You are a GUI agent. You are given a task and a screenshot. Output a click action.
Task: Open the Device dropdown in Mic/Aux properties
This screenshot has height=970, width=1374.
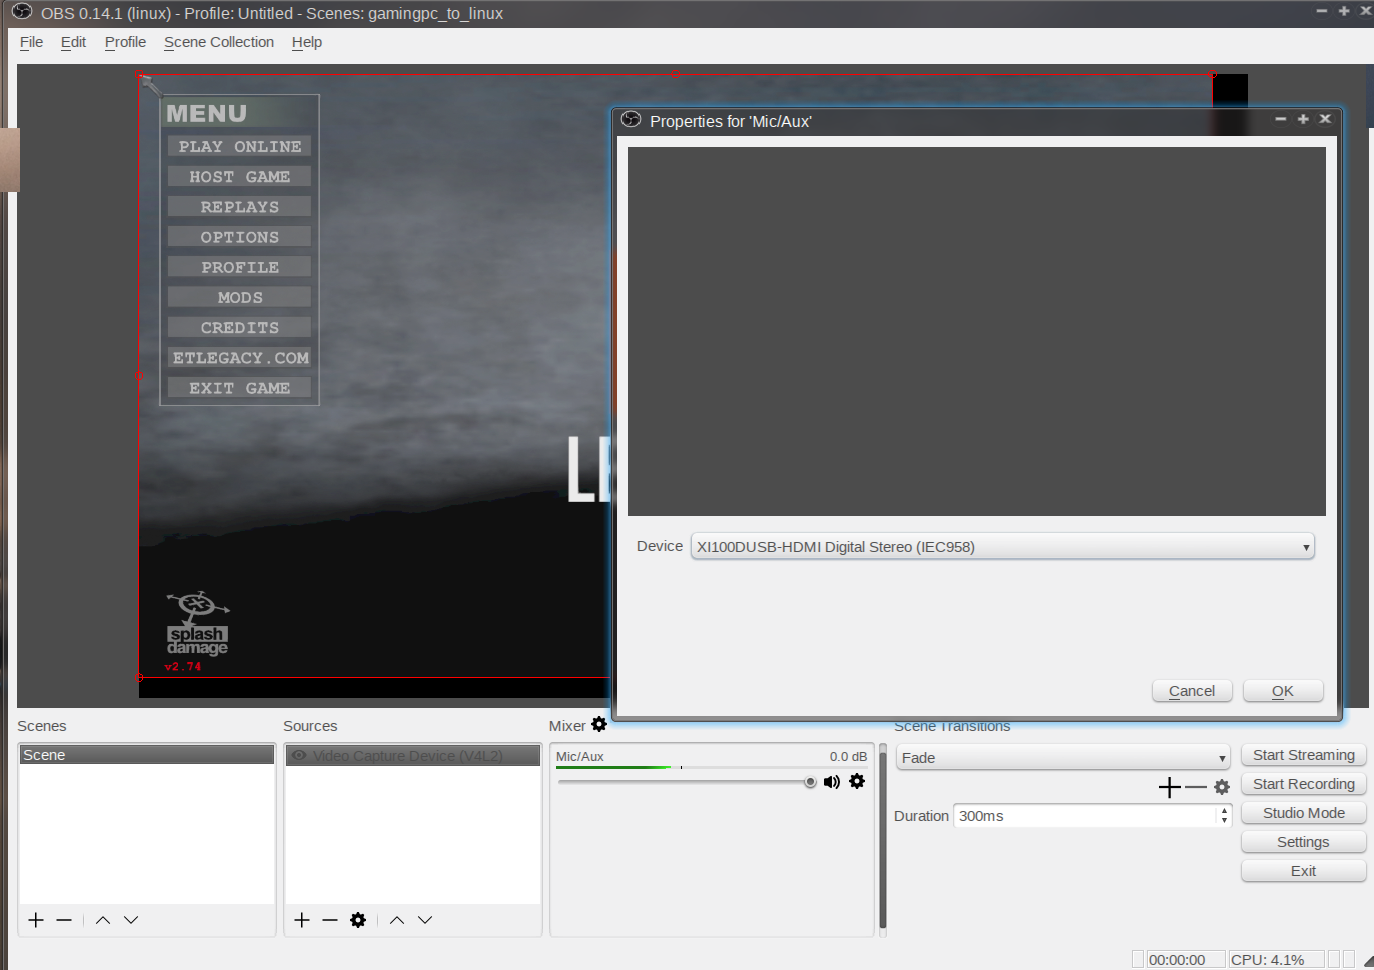pyautogui.click(x=1002, y=547)
